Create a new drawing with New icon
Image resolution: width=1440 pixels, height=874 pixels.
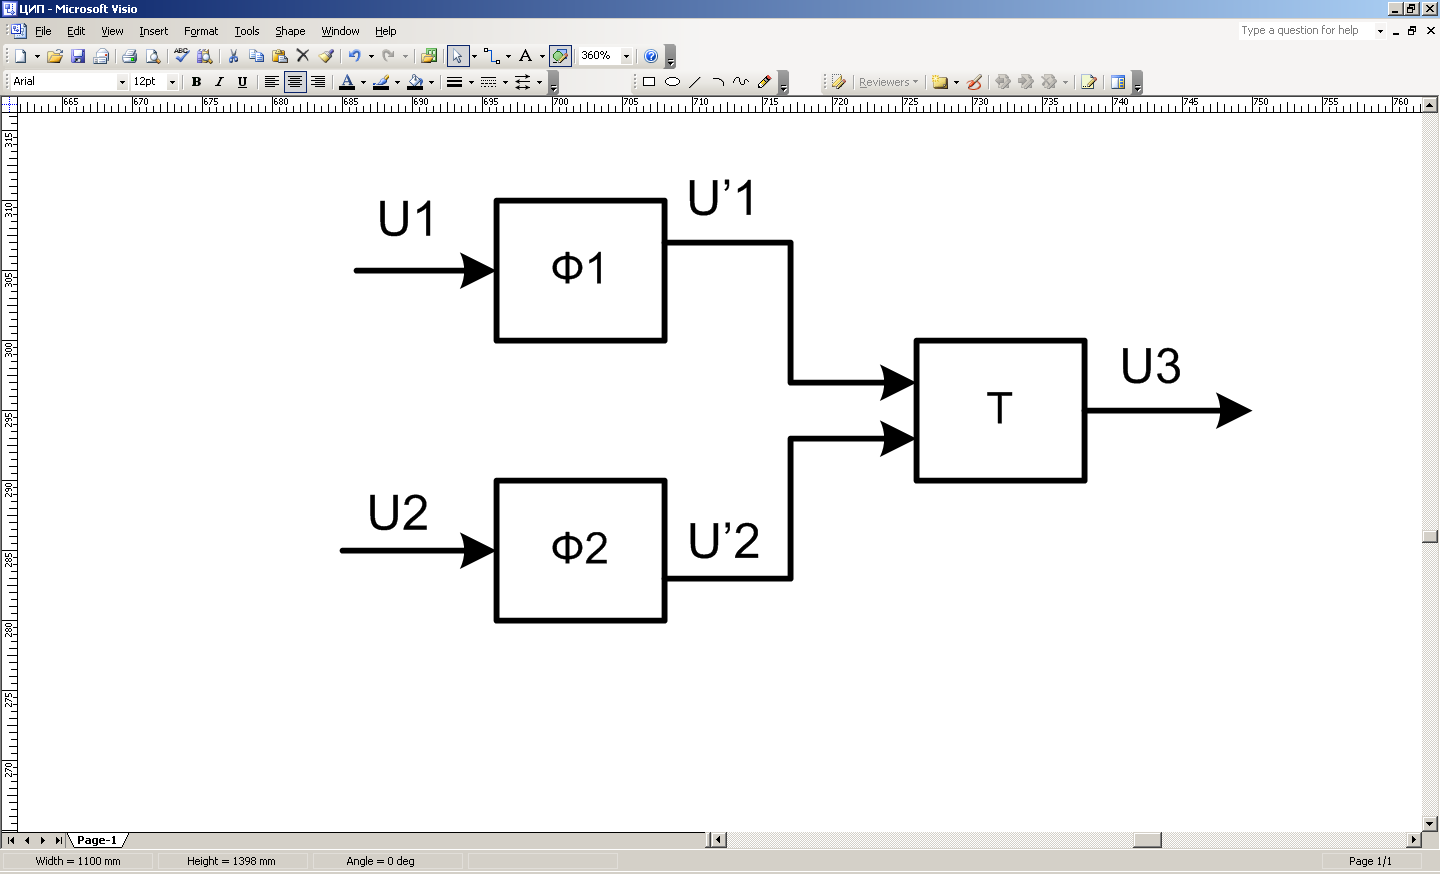click(20, 56)
